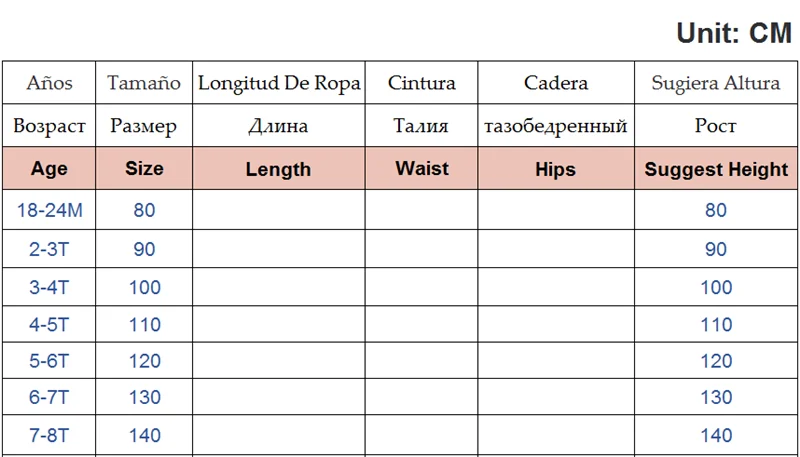The width and height of the screenshot is (800, 457).
Task: Click the 4-5T age row label
Action: pyautogui.click(x=49, y=324)
